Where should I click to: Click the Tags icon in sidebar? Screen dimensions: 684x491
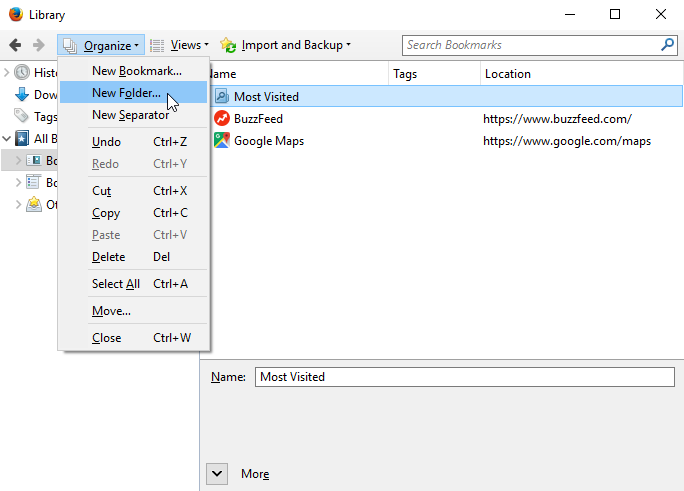pyautogui.click(x=22, y=117)
